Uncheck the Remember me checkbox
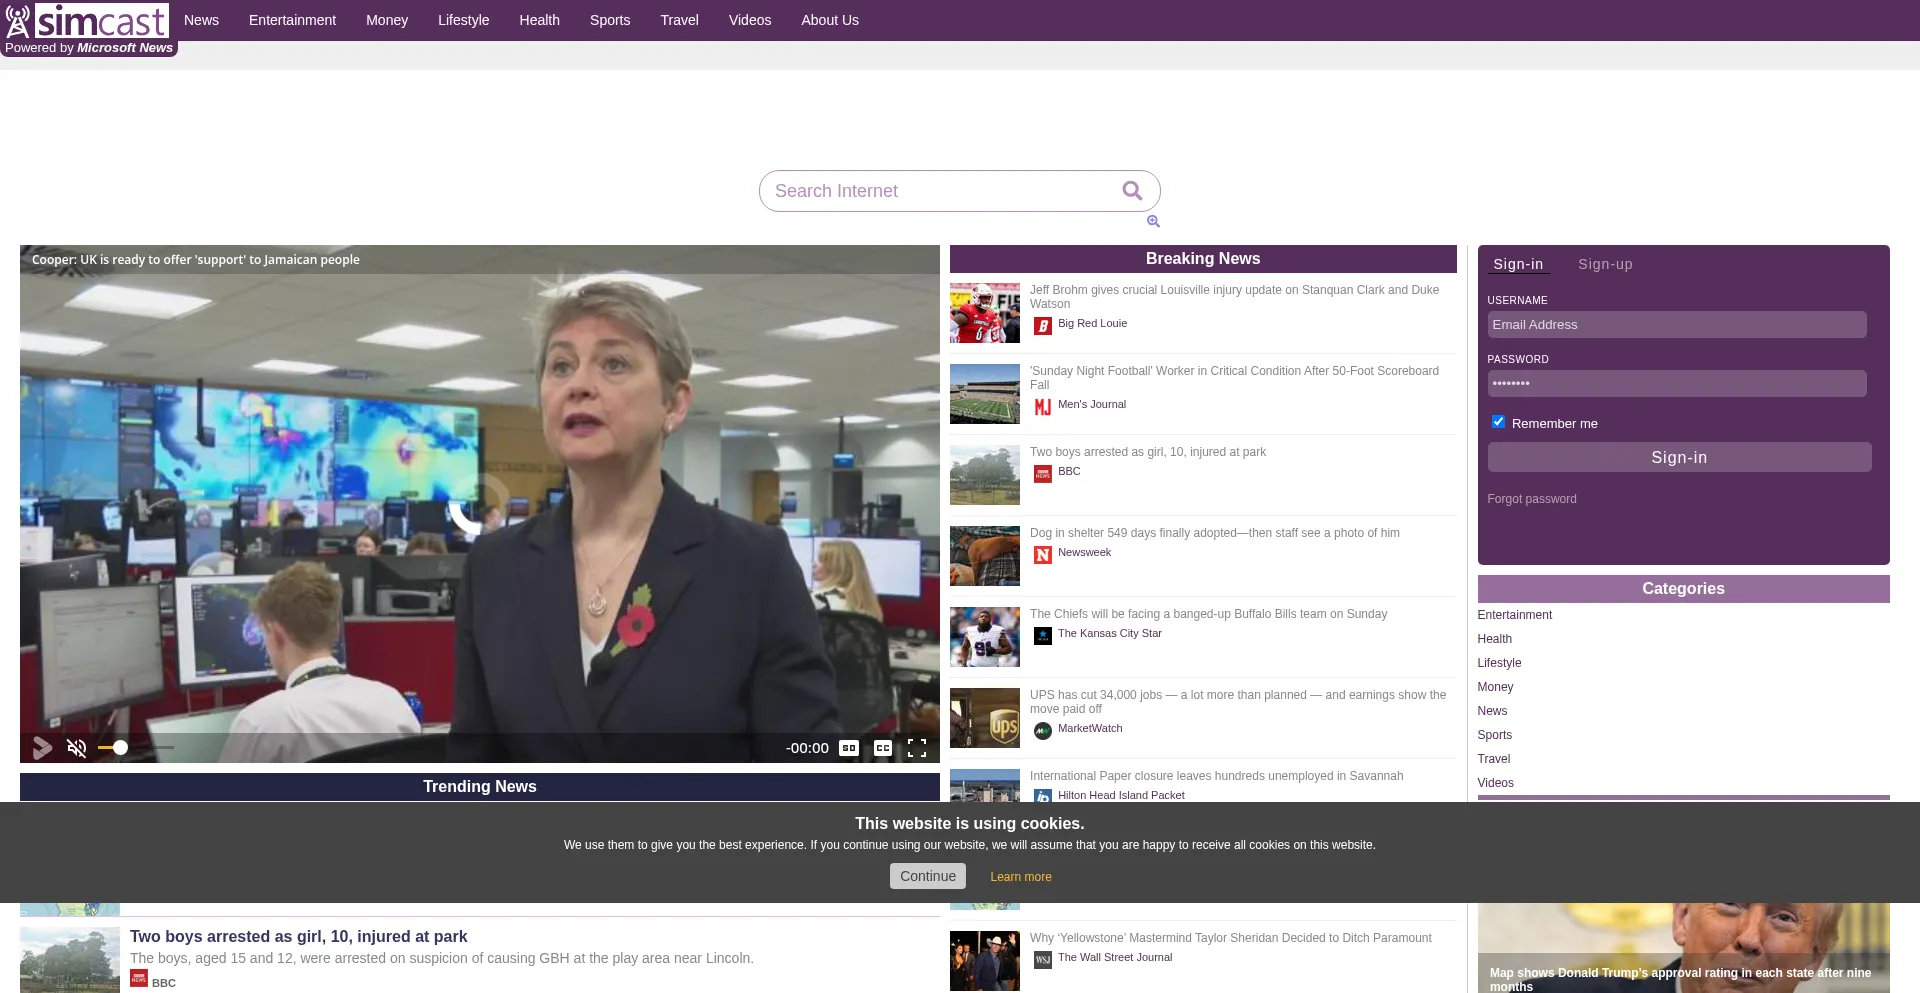 point(1498,422)
